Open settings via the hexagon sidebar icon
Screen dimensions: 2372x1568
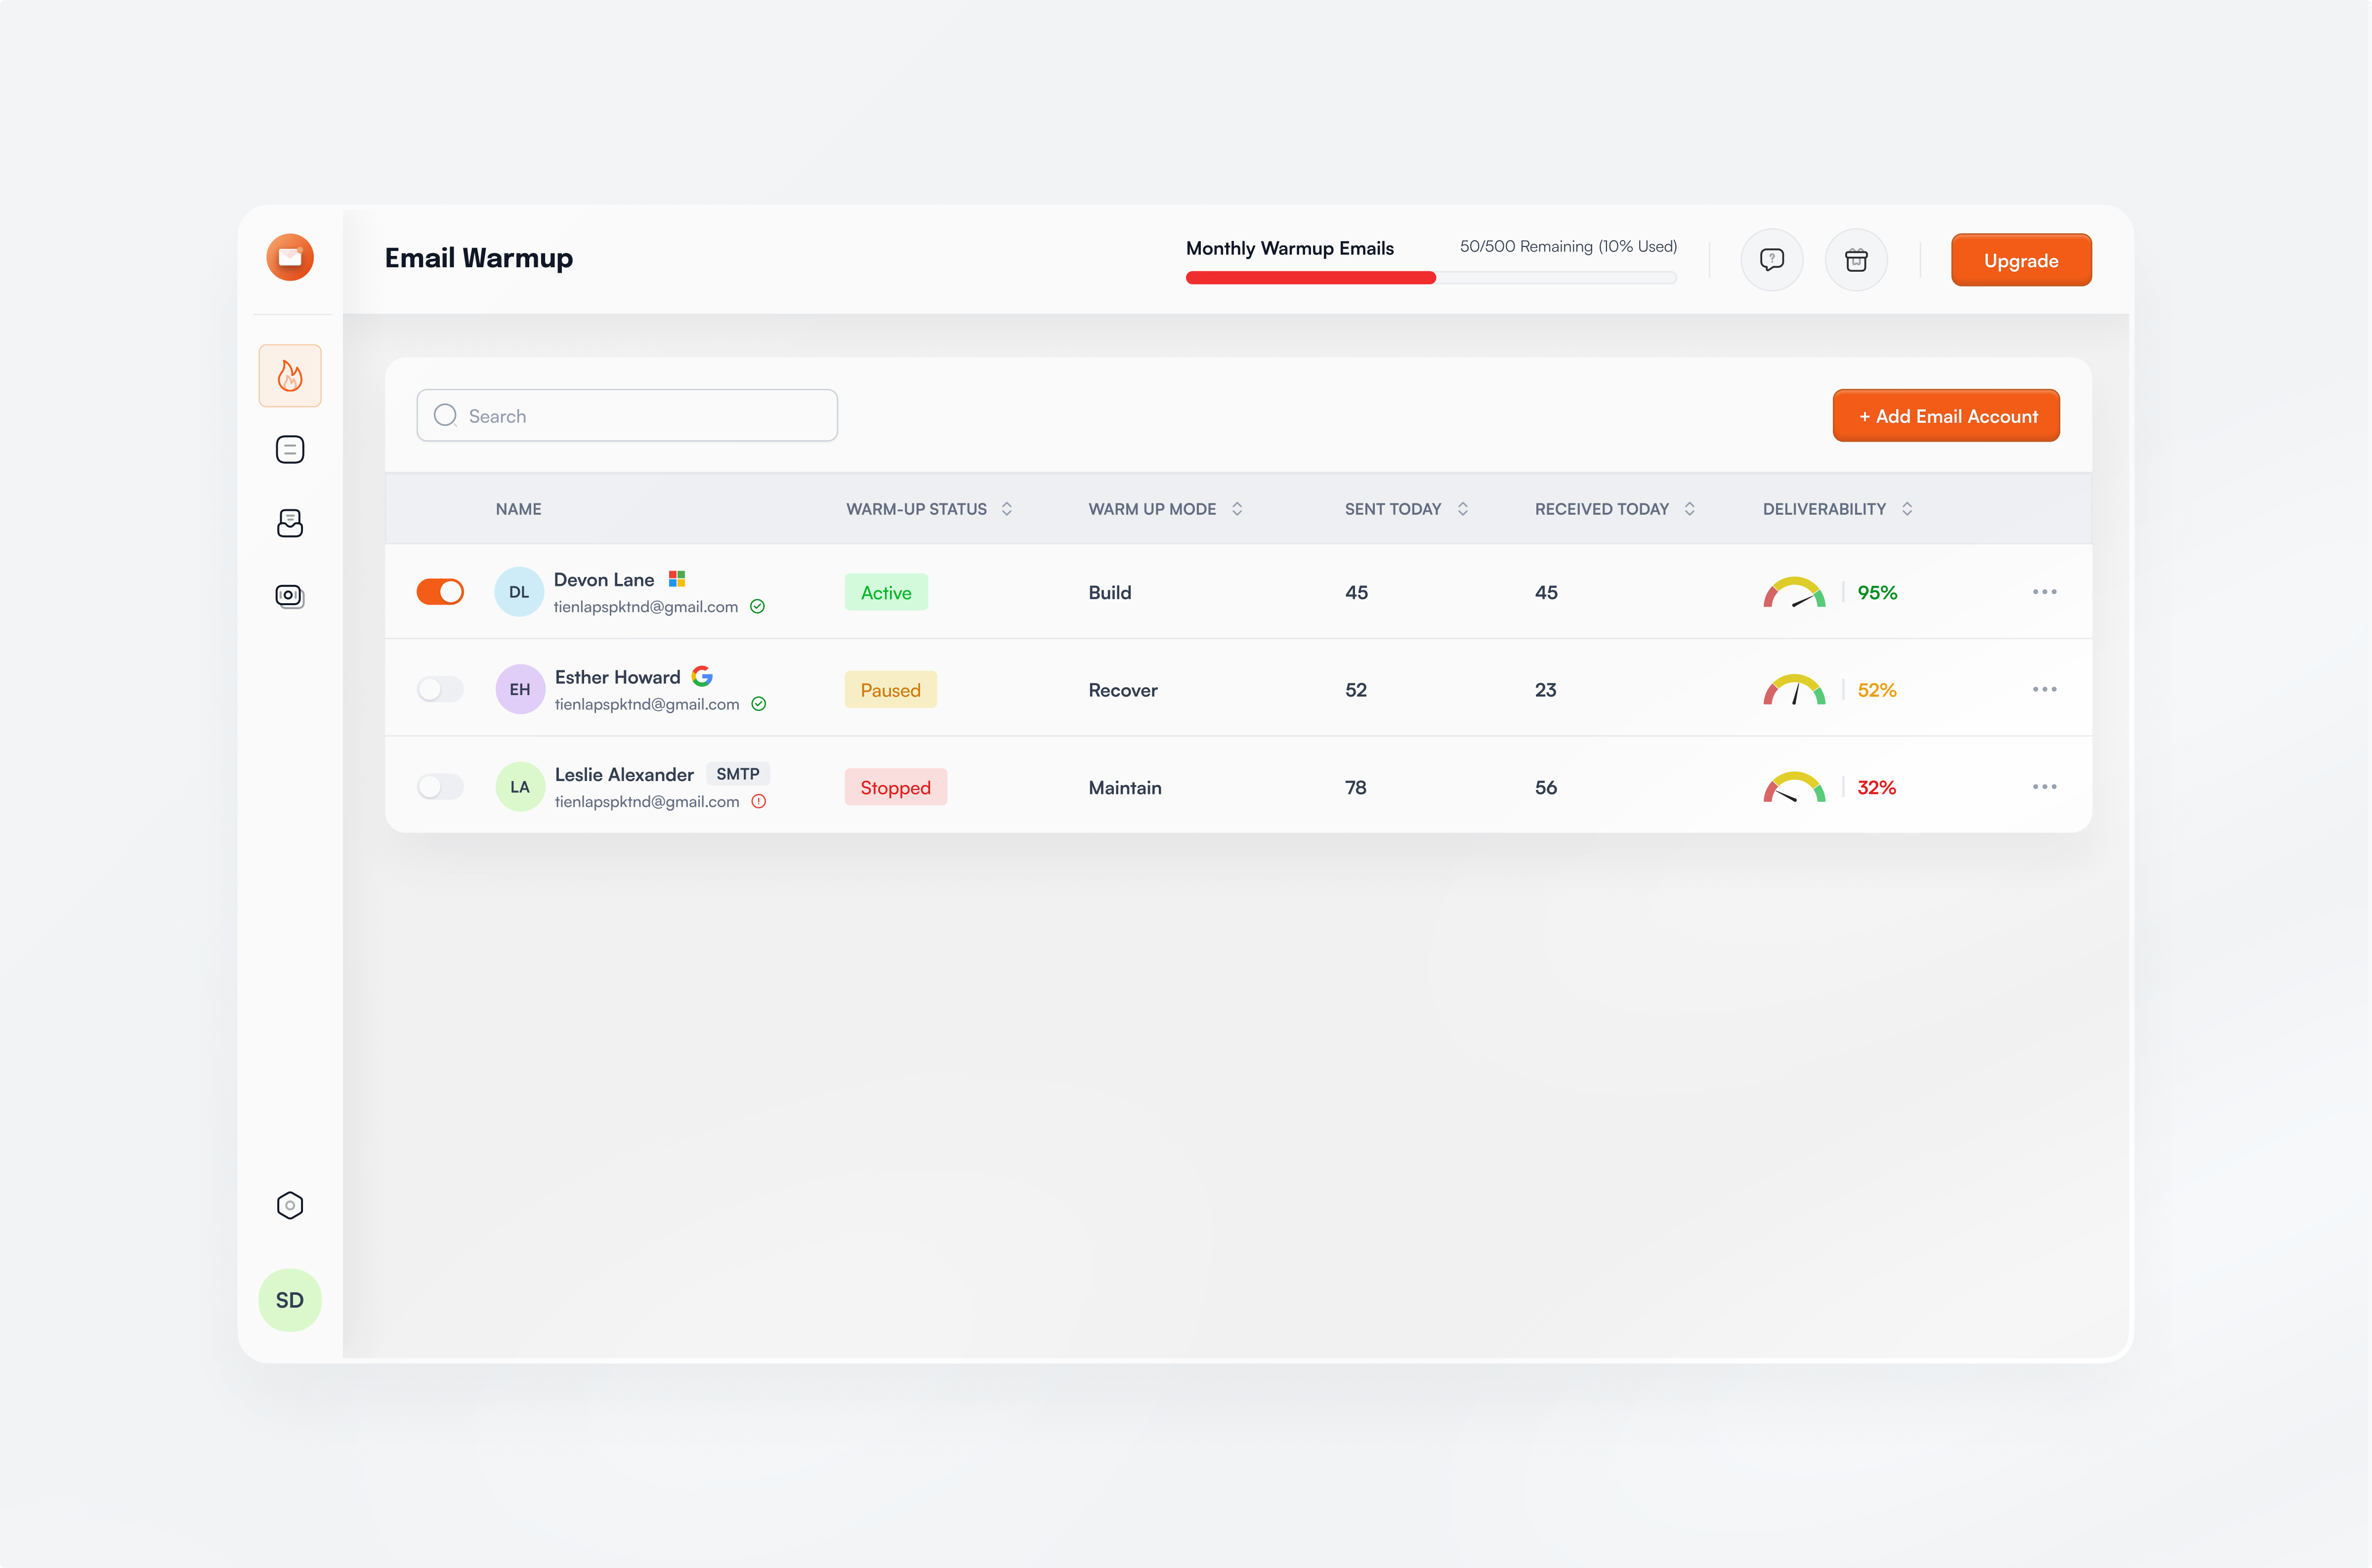[290, 1205]
